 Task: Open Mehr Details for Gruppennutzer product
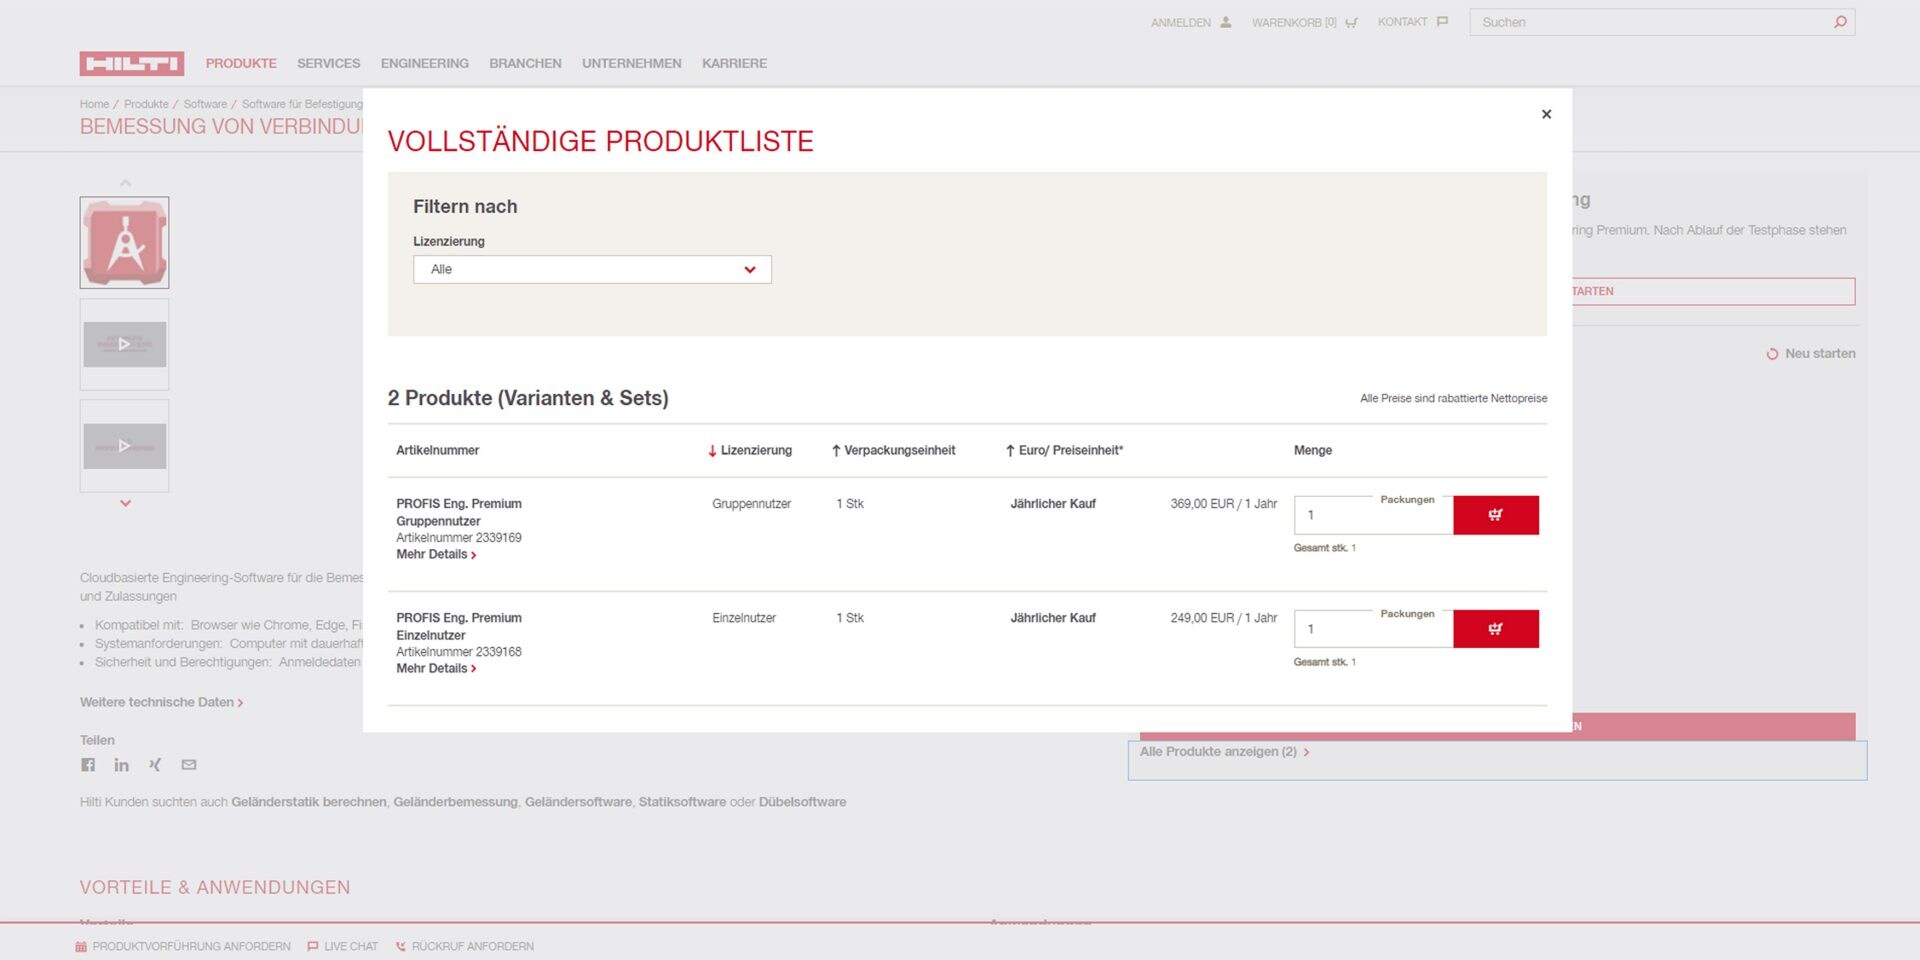click(x=436, y=555)
